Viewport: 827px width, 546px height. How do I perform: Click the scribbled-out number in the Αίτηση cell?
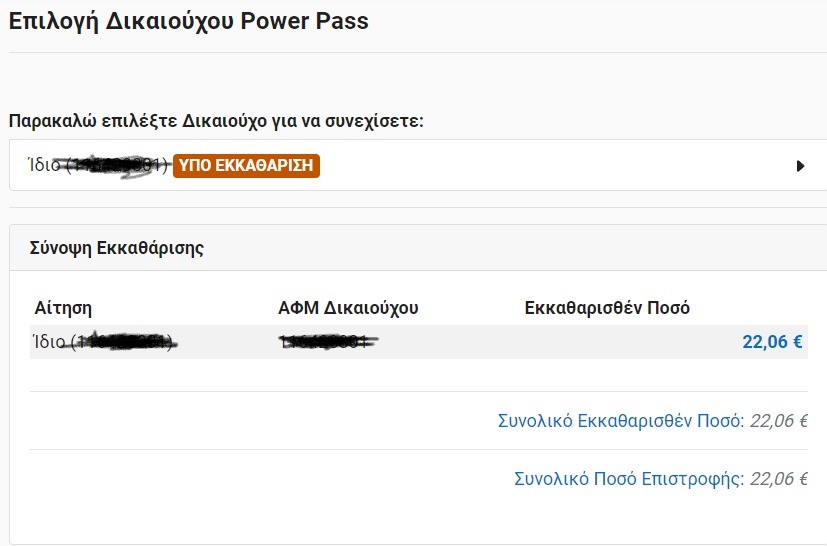pos(127,342)
